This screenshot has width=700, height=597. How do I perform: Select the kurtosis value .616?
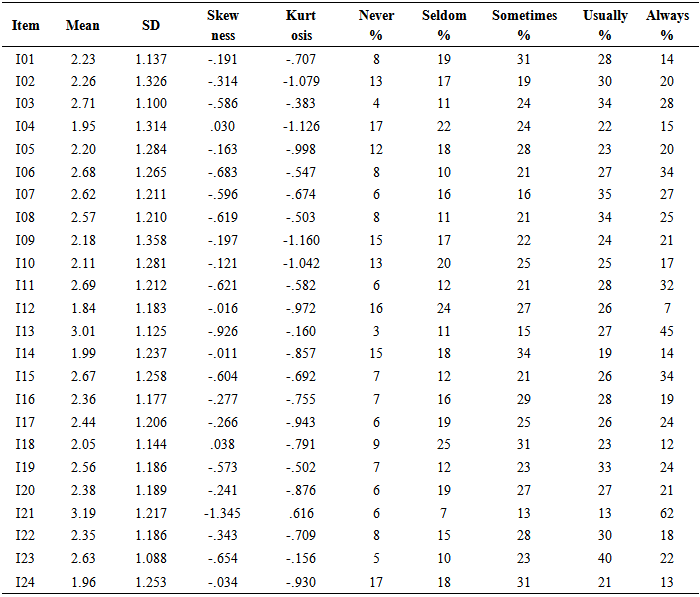[x=301, y=513]
